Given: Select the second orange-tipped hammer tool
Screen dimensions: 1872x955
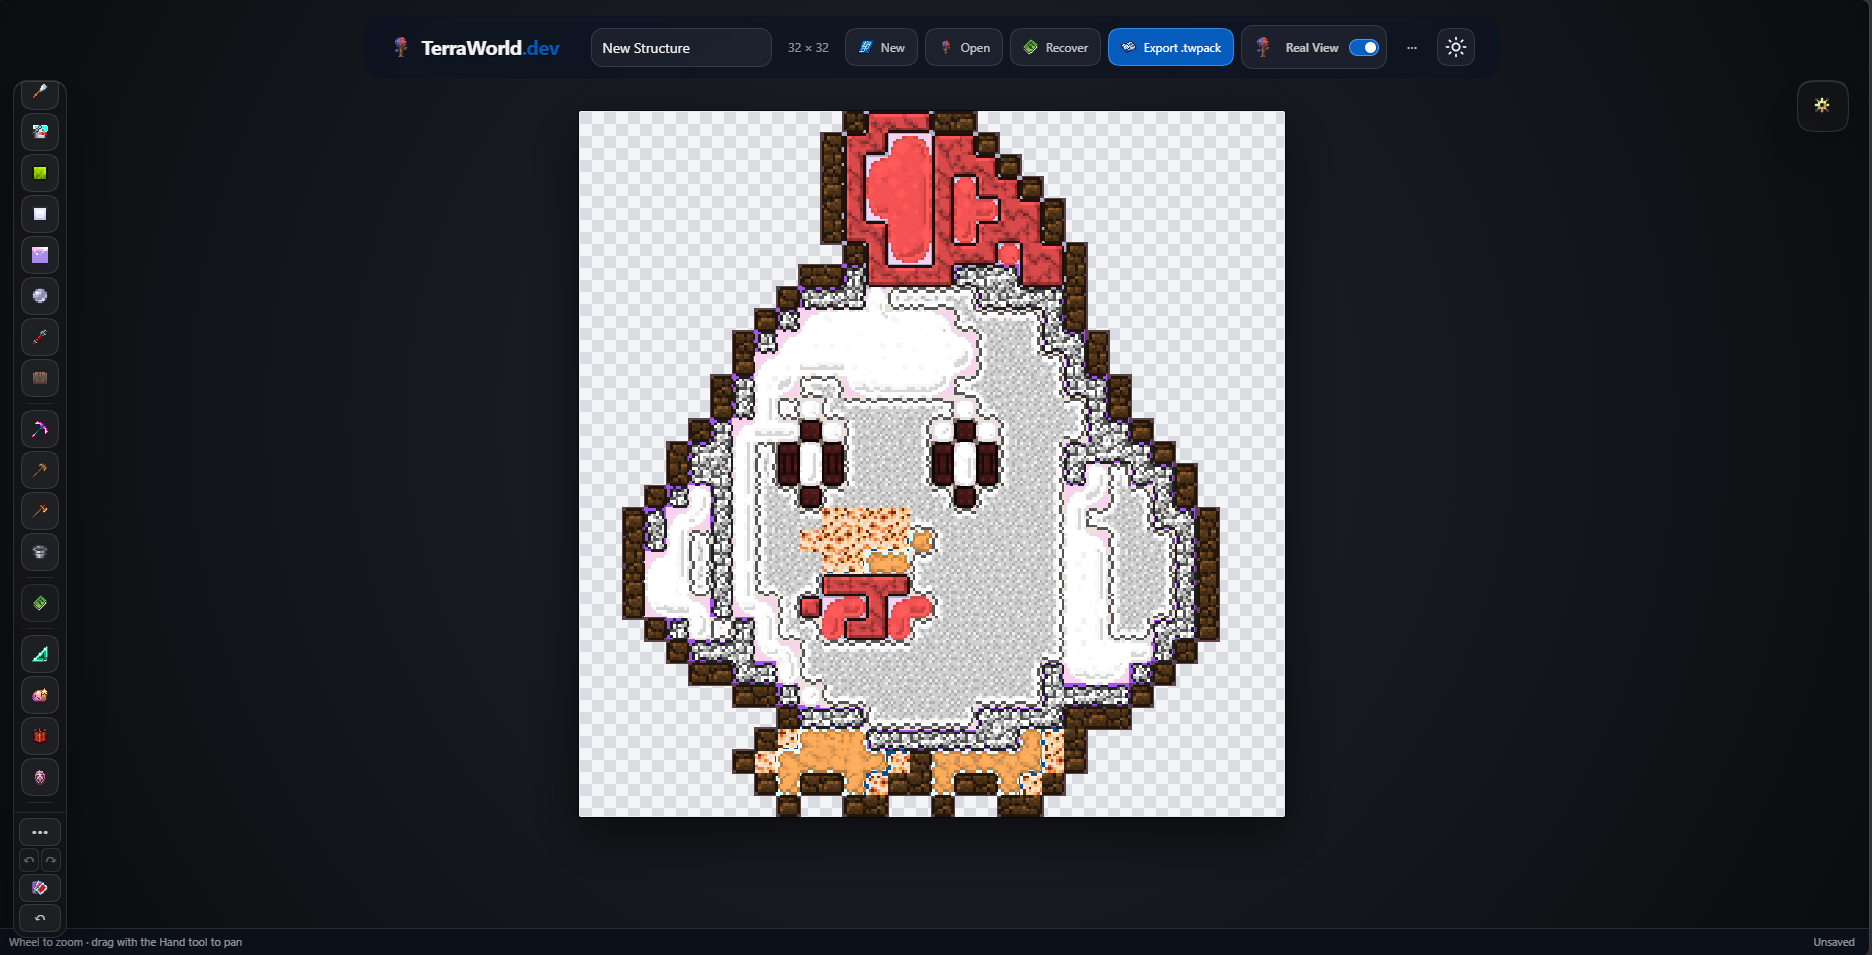Looking at the screenshot, I should click(x=40, y=511).
